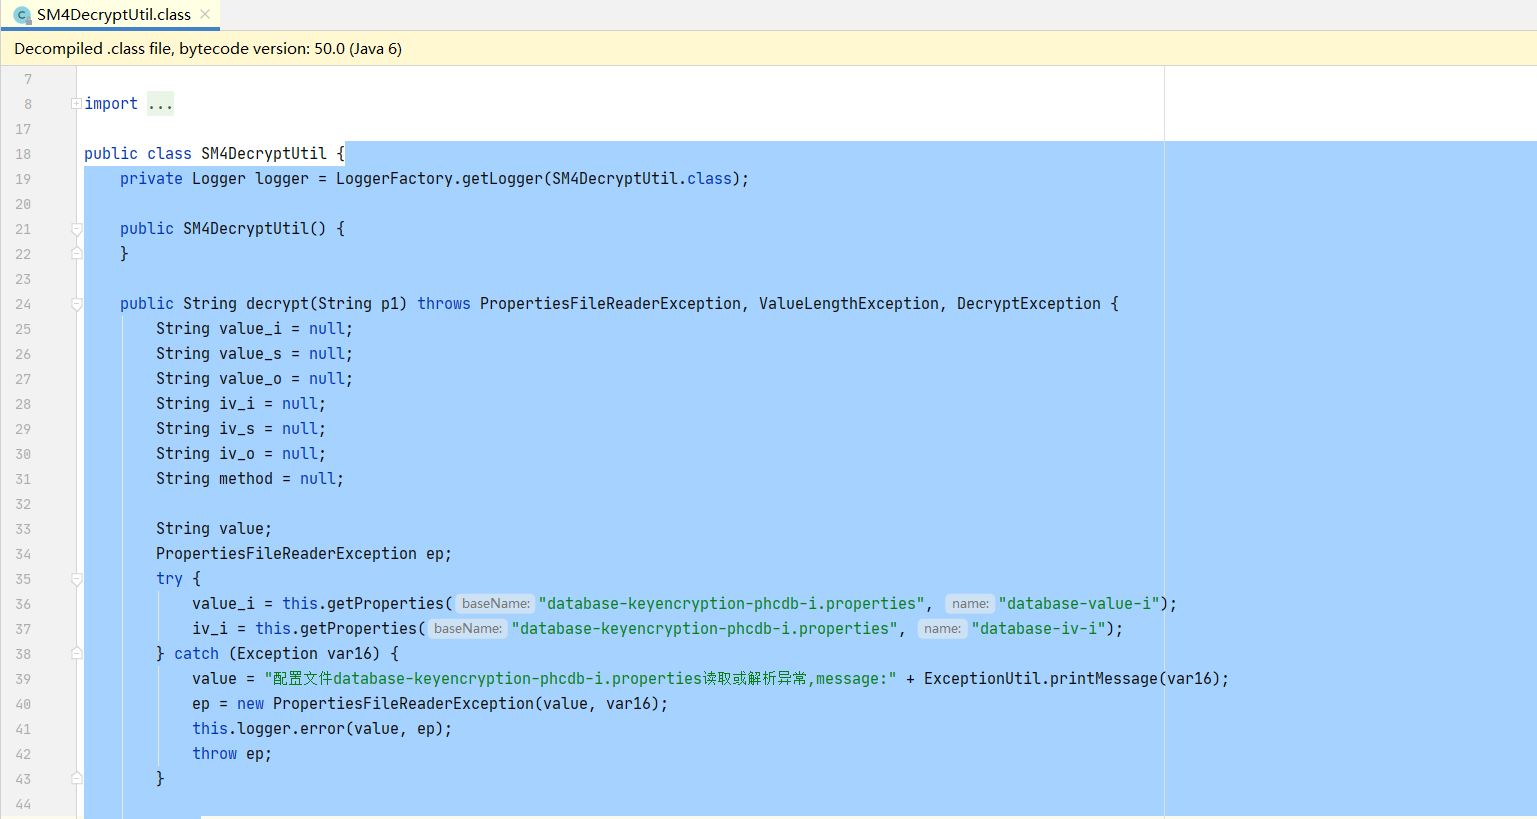Click 'error' method call on line 41
Screen dimensions: 1537x819
tap(323, 729)
